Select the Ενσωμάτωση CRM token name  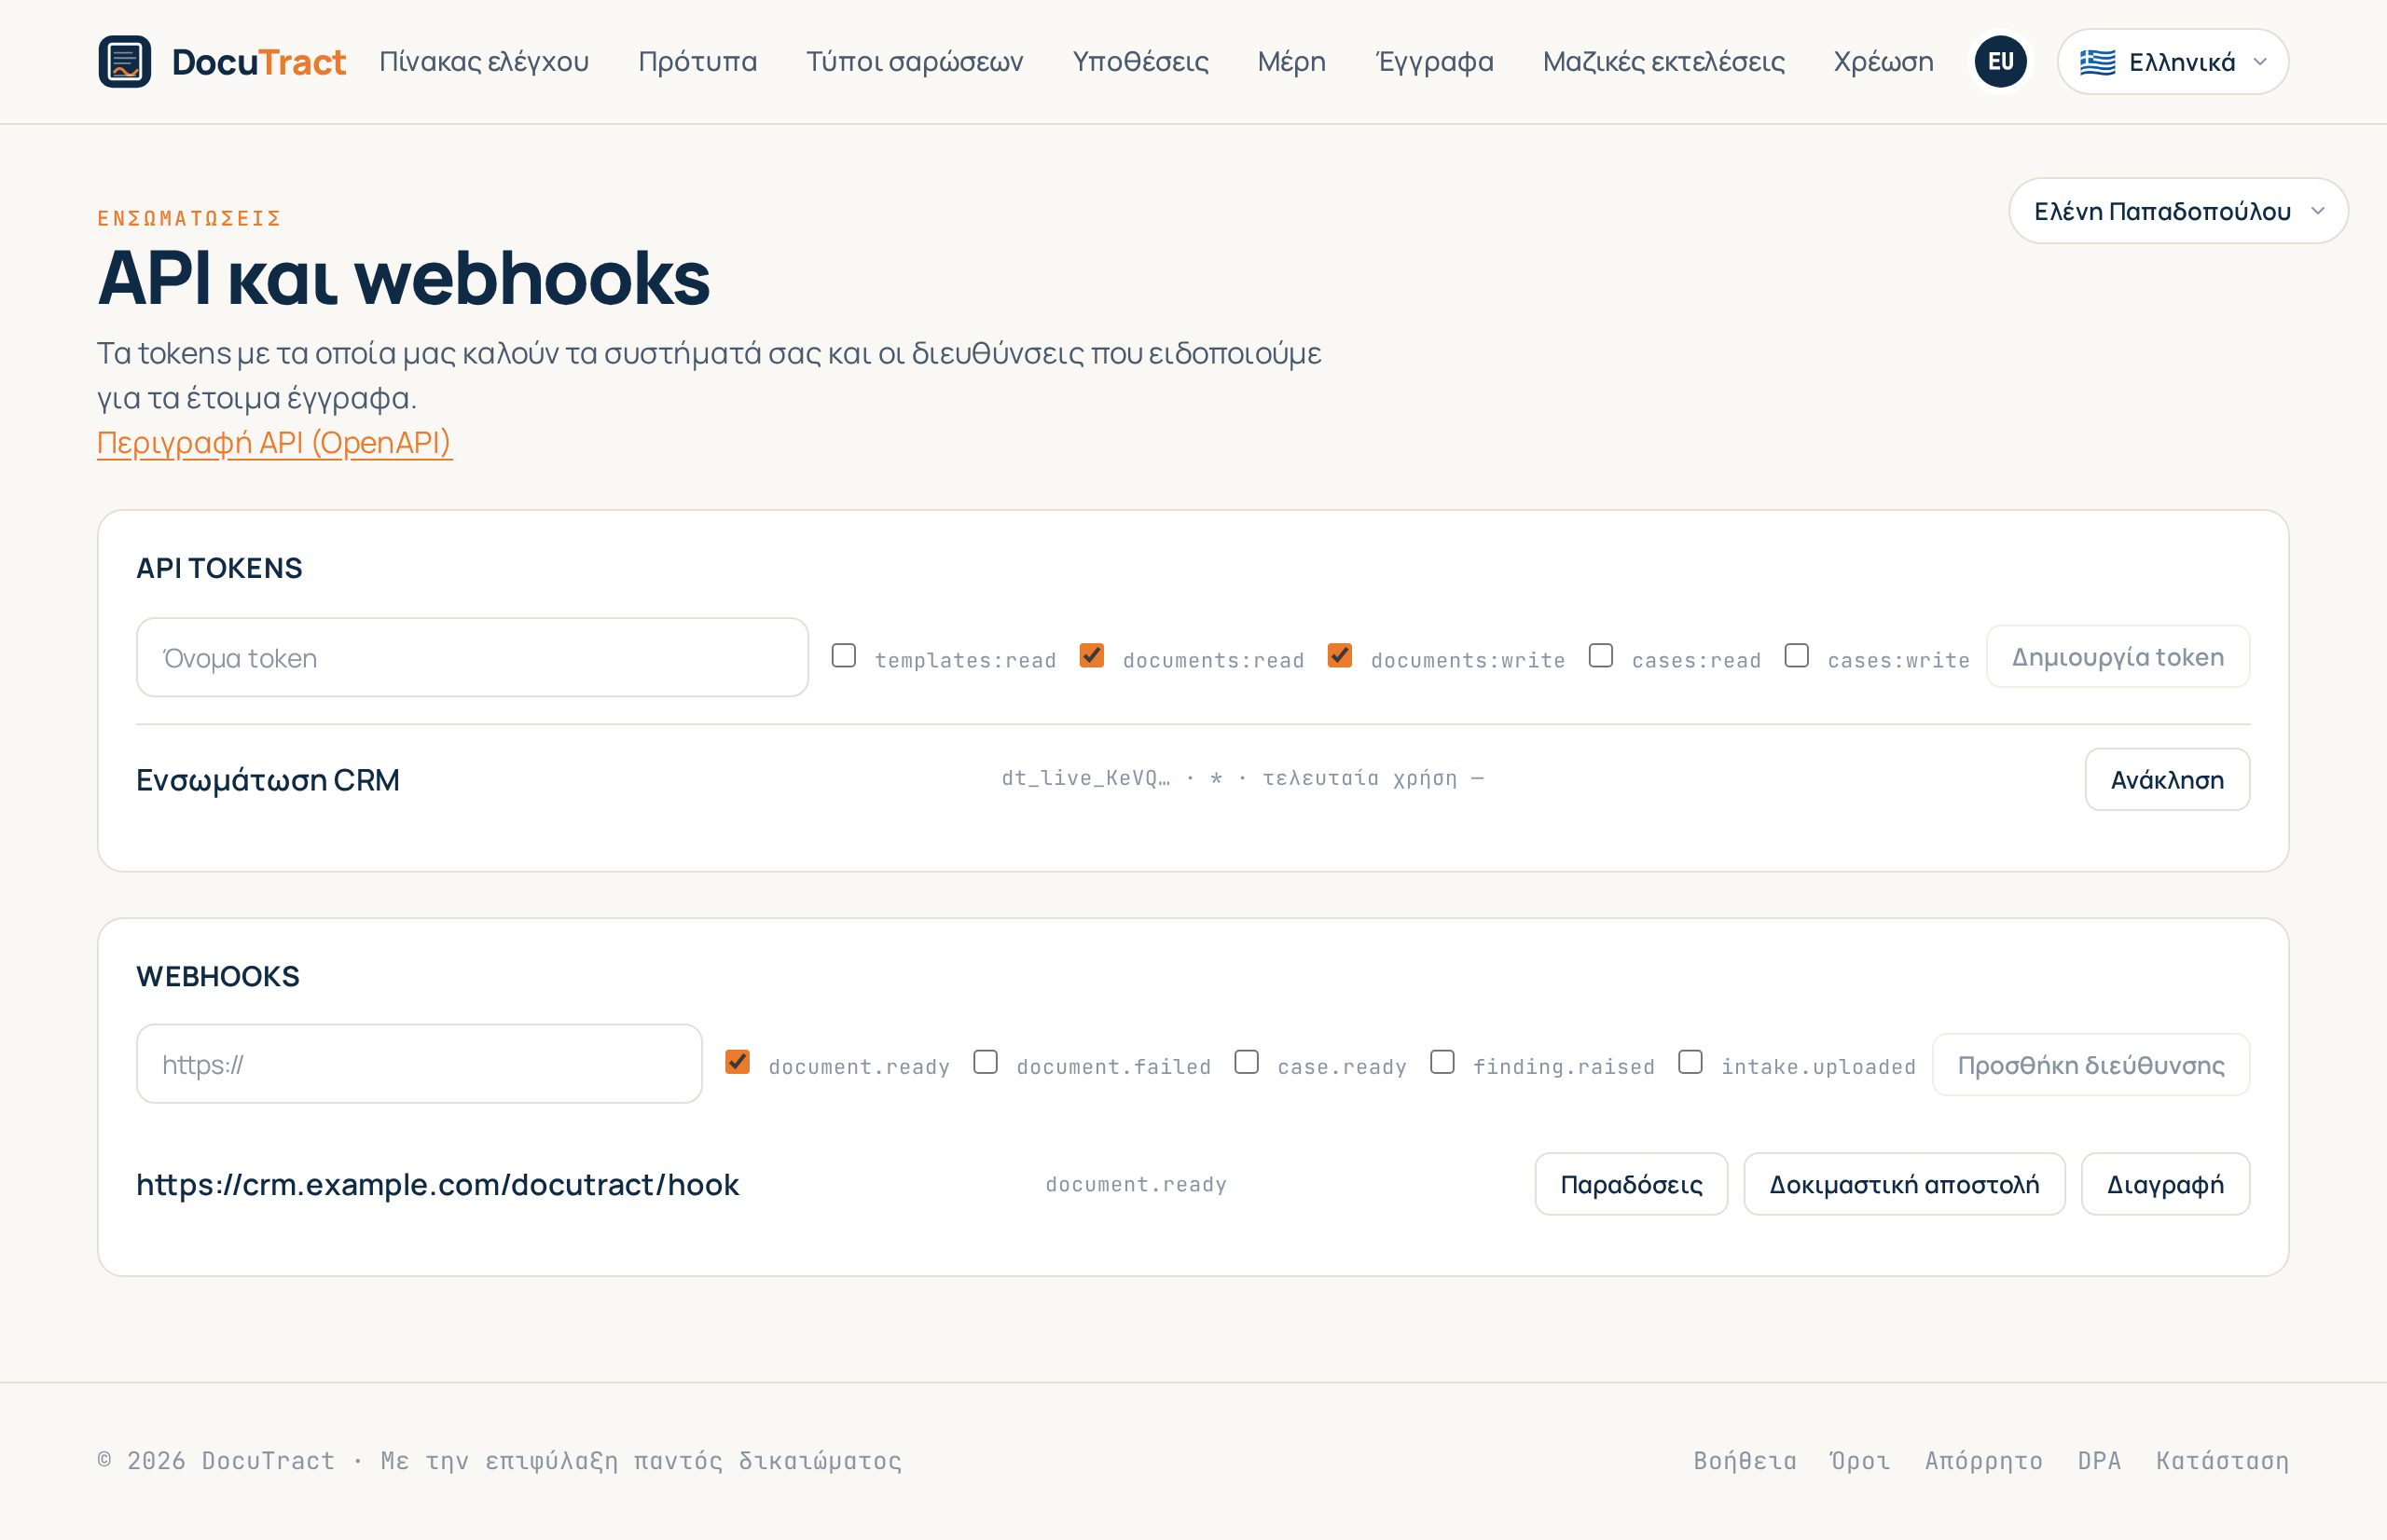(268, 780)
